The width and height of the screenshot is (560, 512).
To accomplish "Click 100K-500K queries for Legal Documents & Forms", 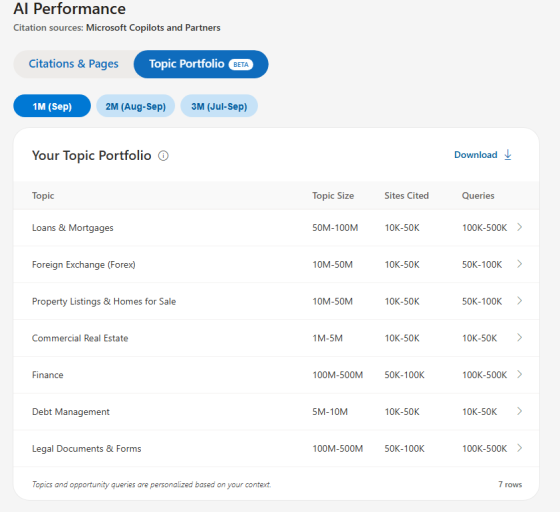I will (484, 448).
